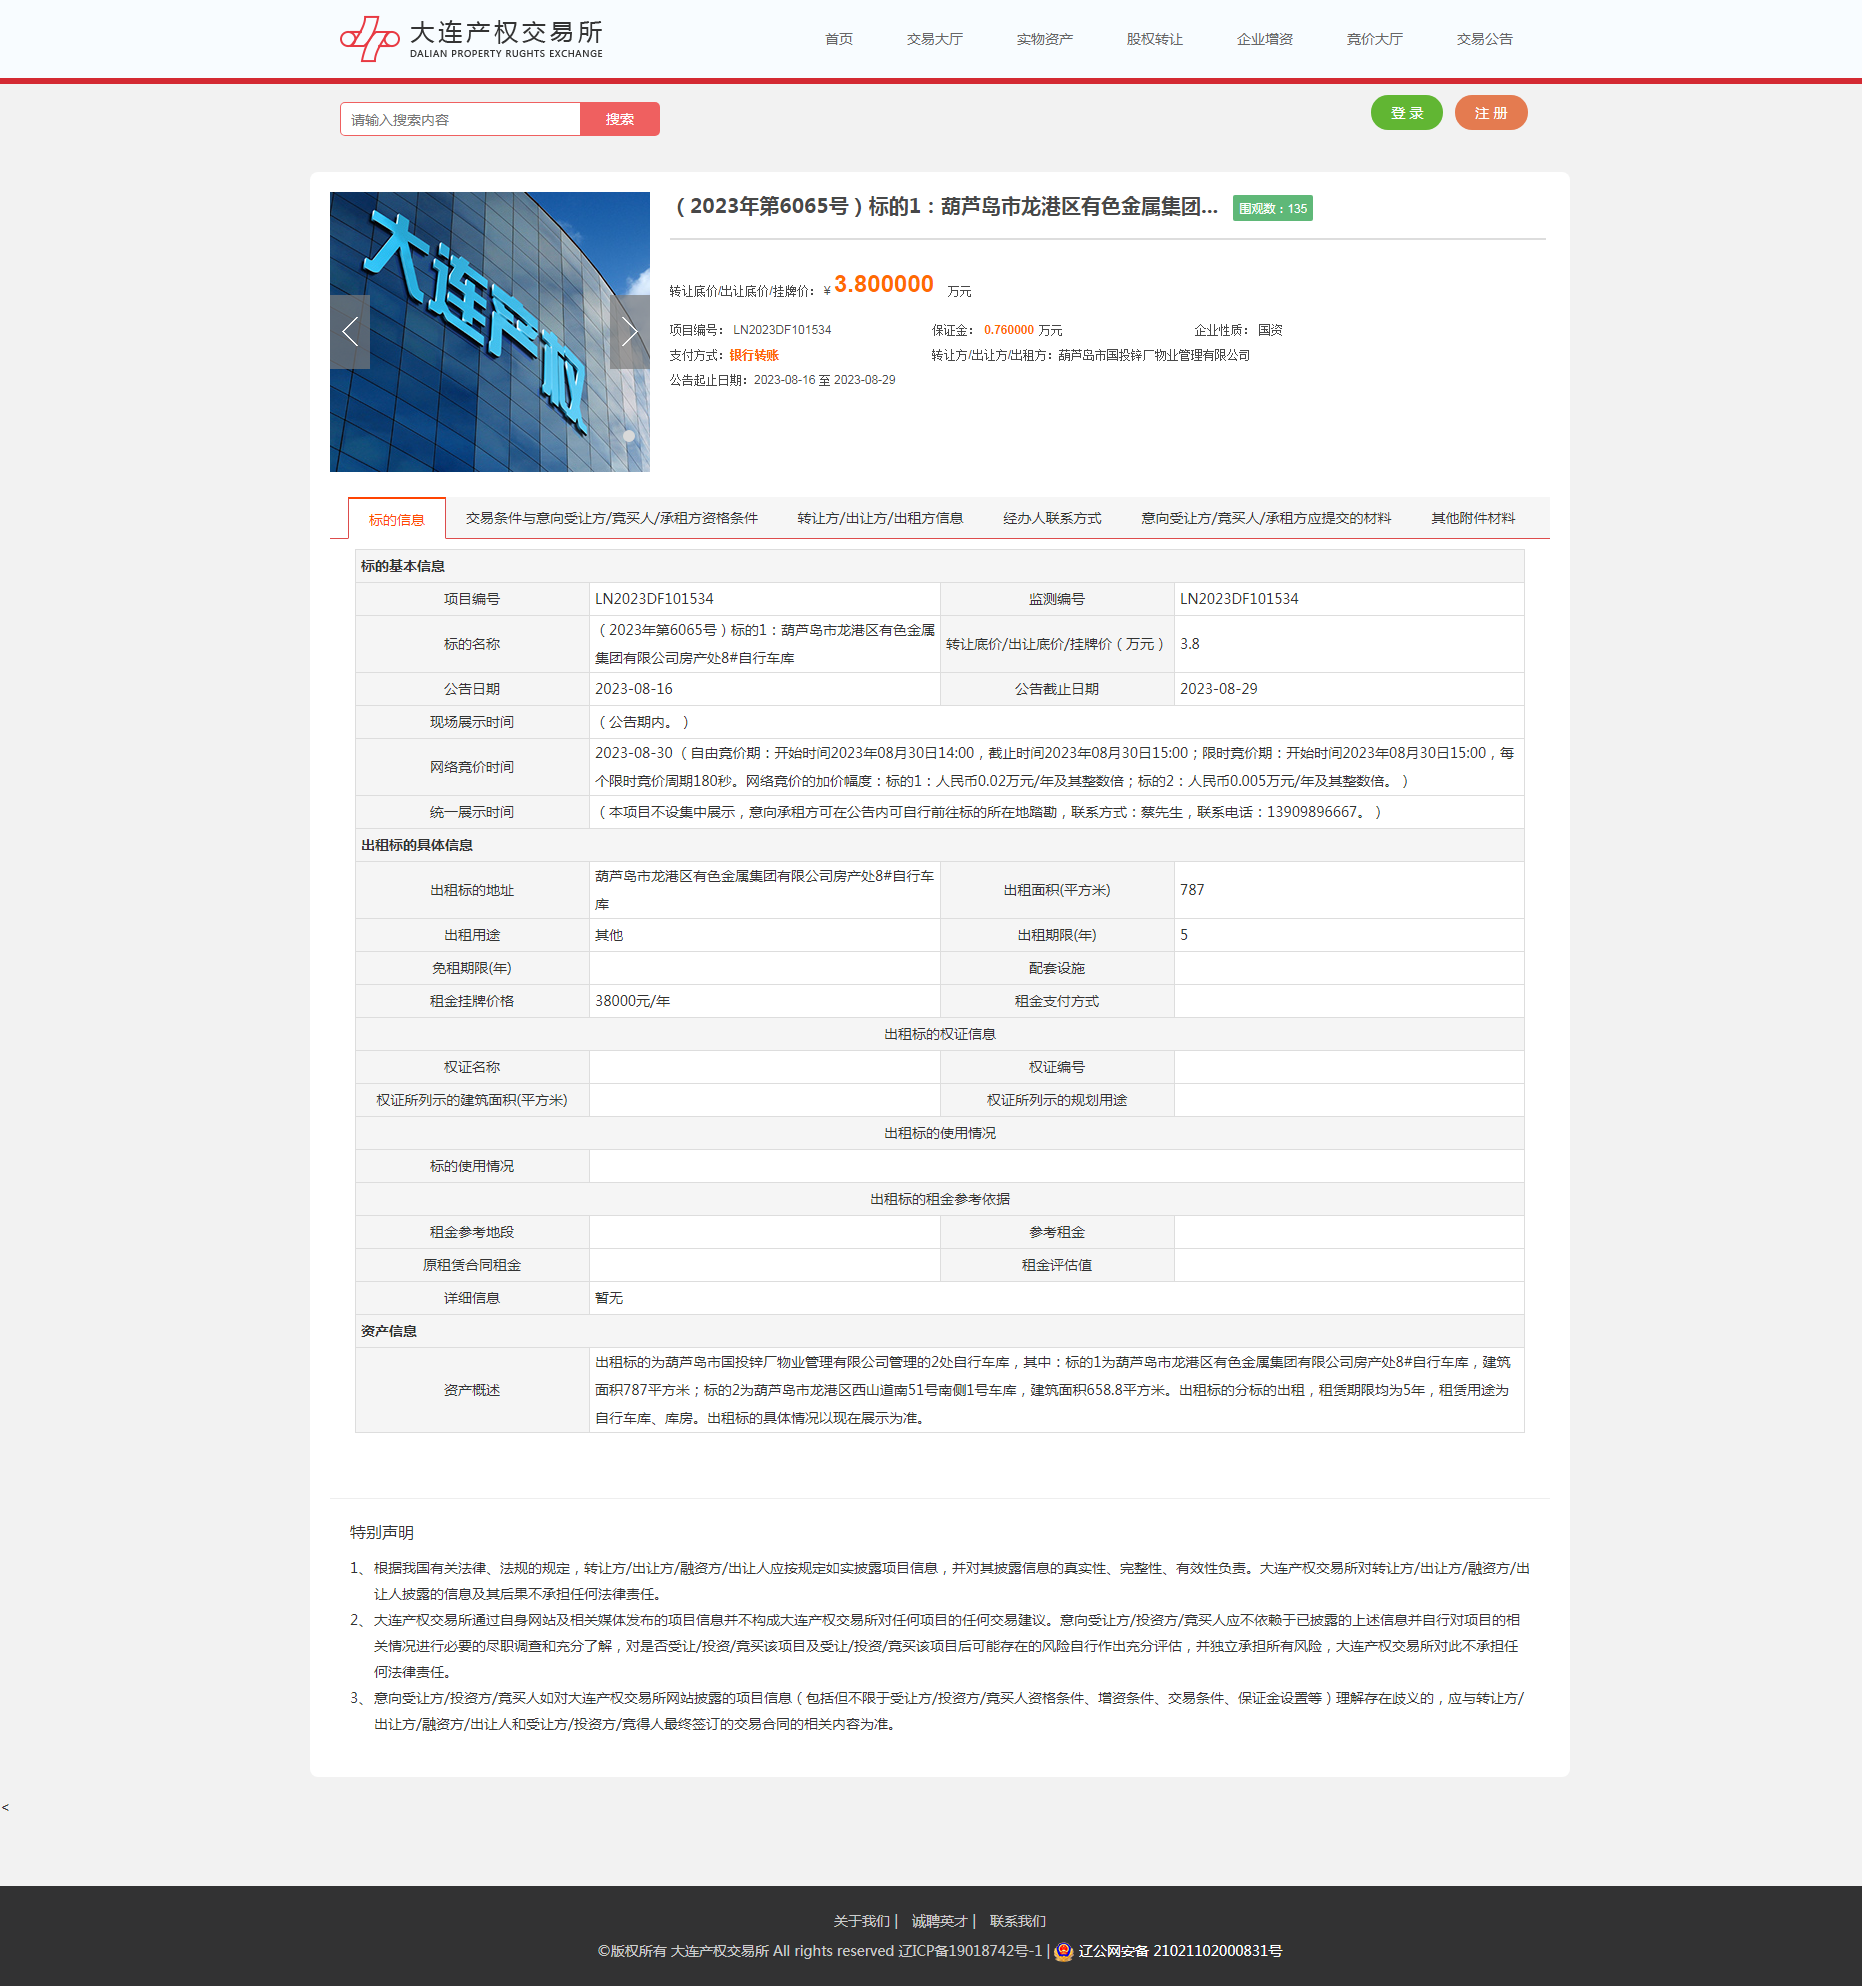Open 诚聘英才 footer link
1862x1986 pixels.
[939, 1921]
